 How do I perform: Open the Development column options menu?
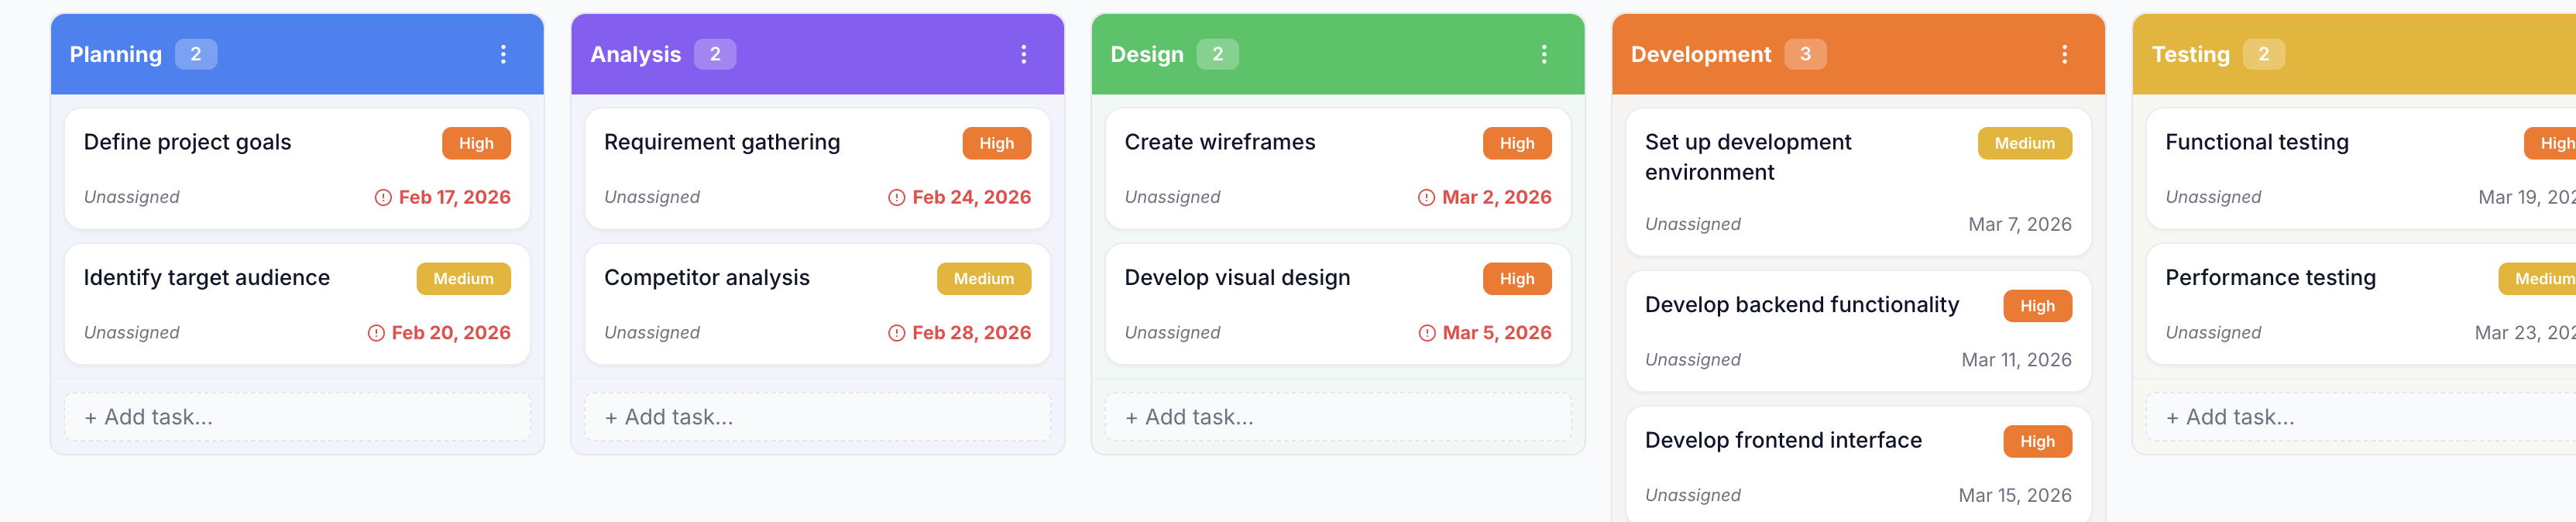click(x=2064, y=54)
